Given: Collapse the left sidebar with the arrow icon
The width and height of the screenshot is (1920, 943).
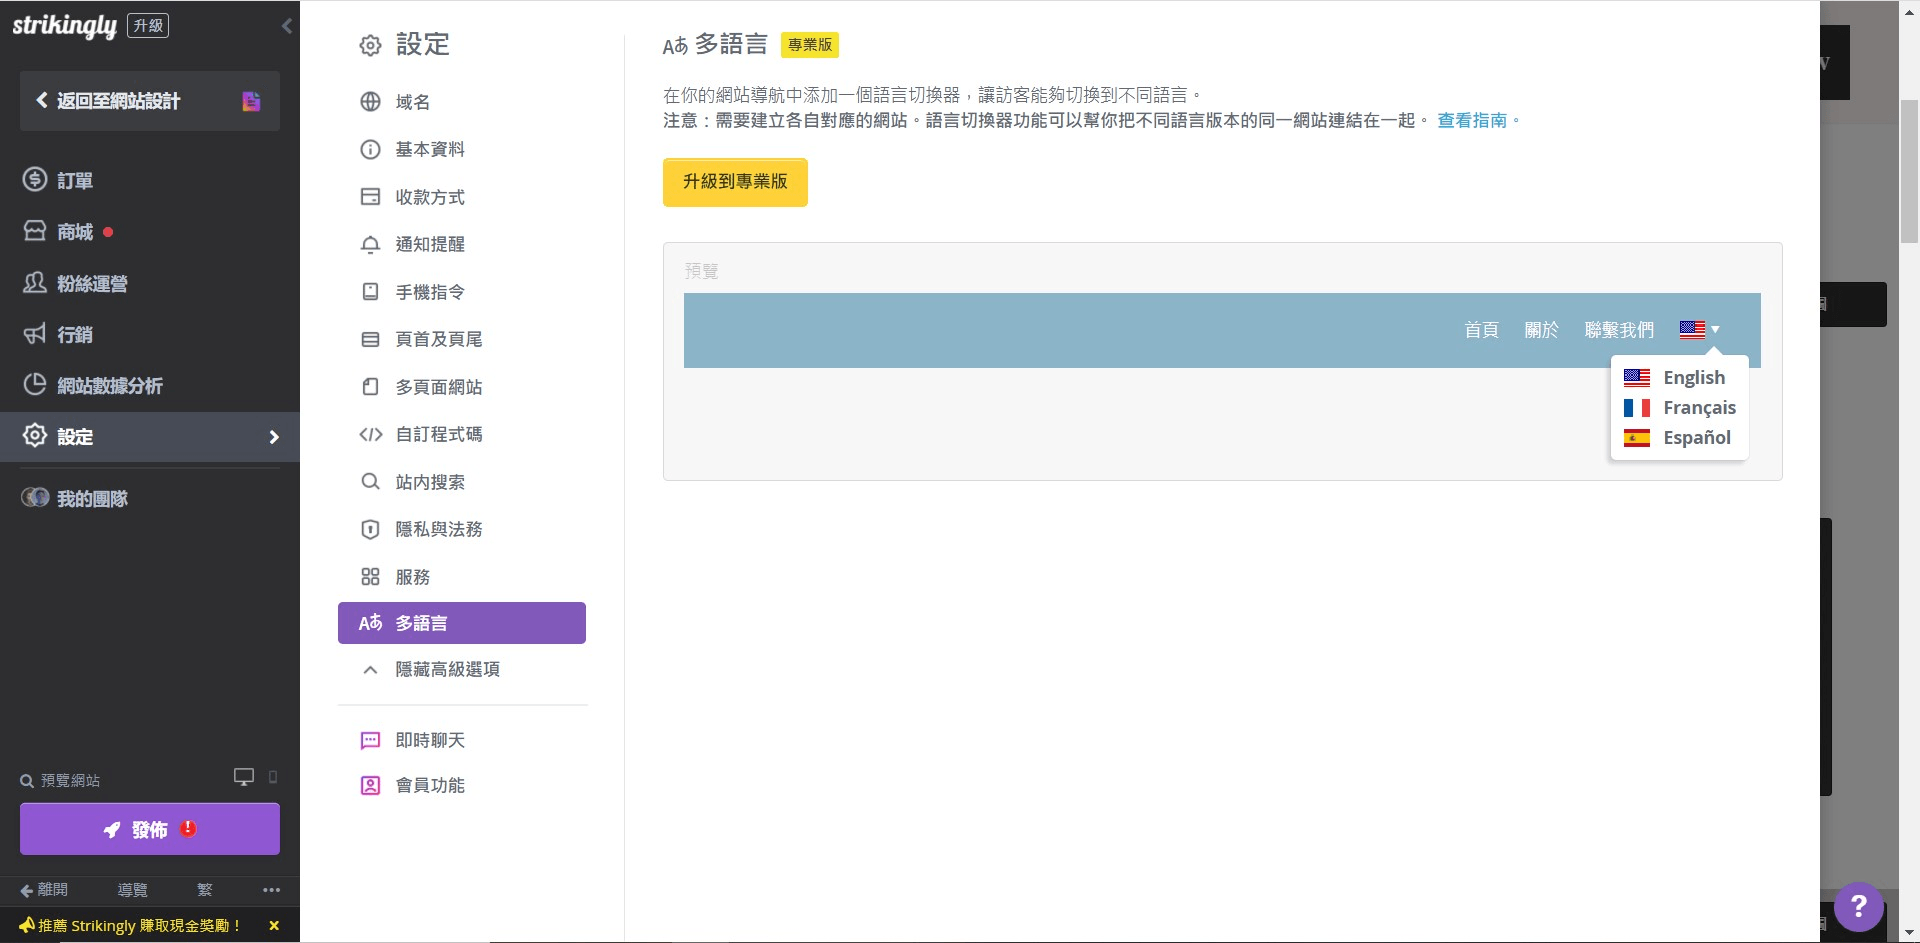Looking at the screenshot, I should click(287, 26).
